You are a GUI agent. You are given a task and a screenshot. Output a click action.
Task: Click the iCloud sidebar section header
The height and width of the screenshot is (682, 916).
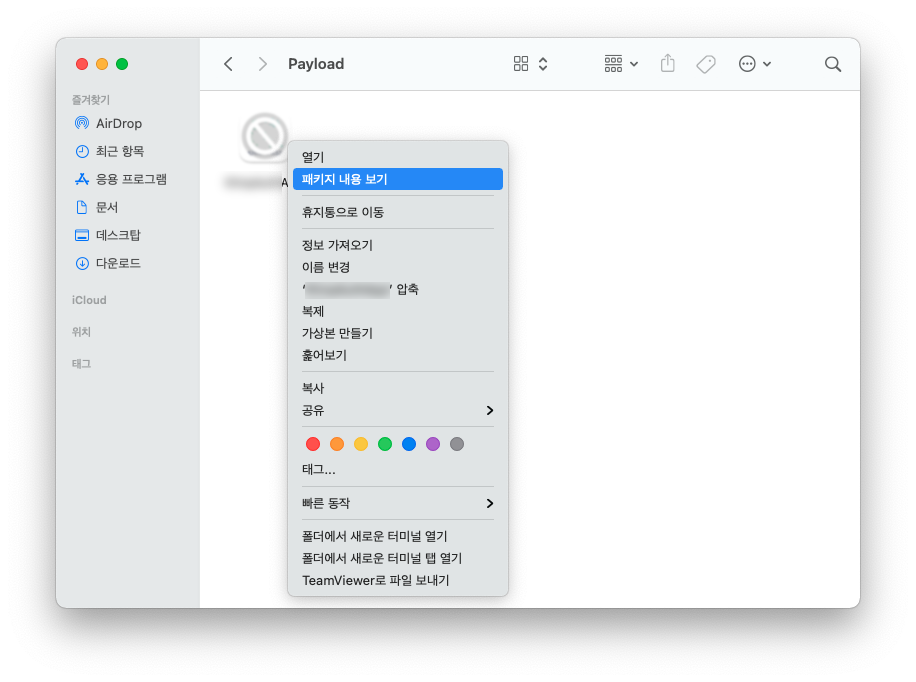pos(89,300)
